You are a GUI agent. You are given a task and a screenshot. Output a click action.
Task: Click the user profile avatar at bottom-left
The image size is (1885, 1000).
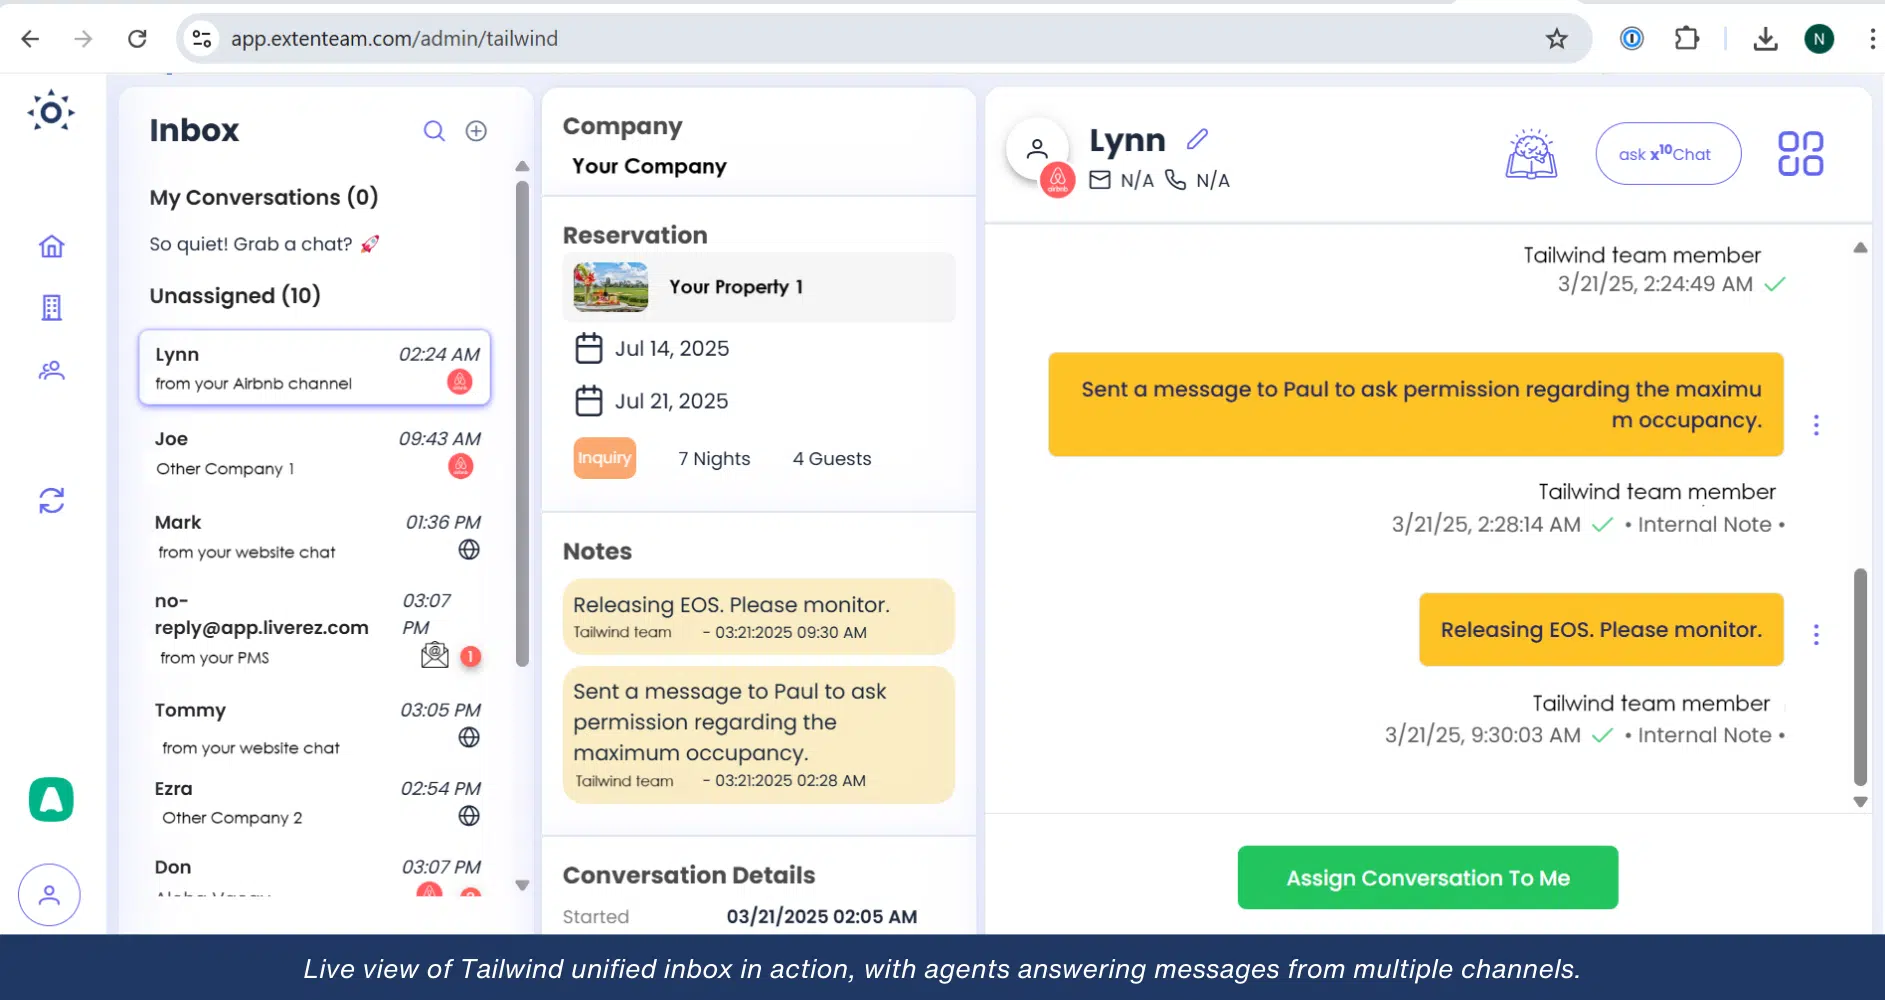49,894
